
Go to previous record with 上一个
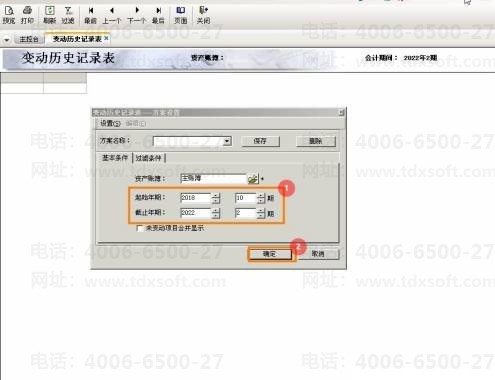click(112, 15)
